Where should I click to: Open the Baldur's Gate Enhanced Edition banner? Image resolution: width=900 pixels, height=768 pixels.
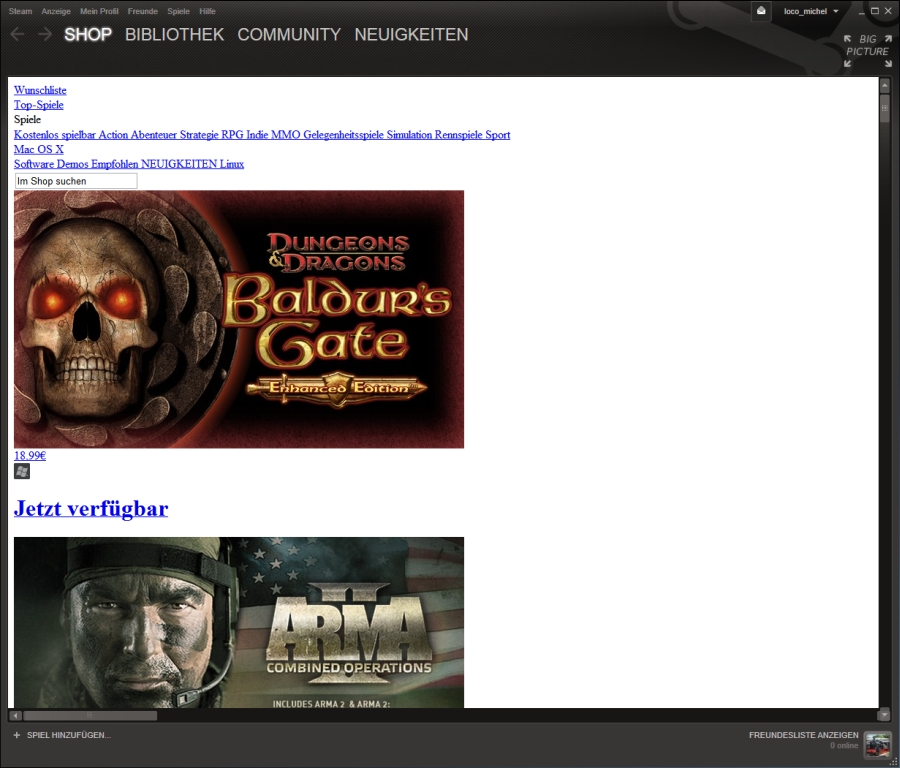click(239, 319)
